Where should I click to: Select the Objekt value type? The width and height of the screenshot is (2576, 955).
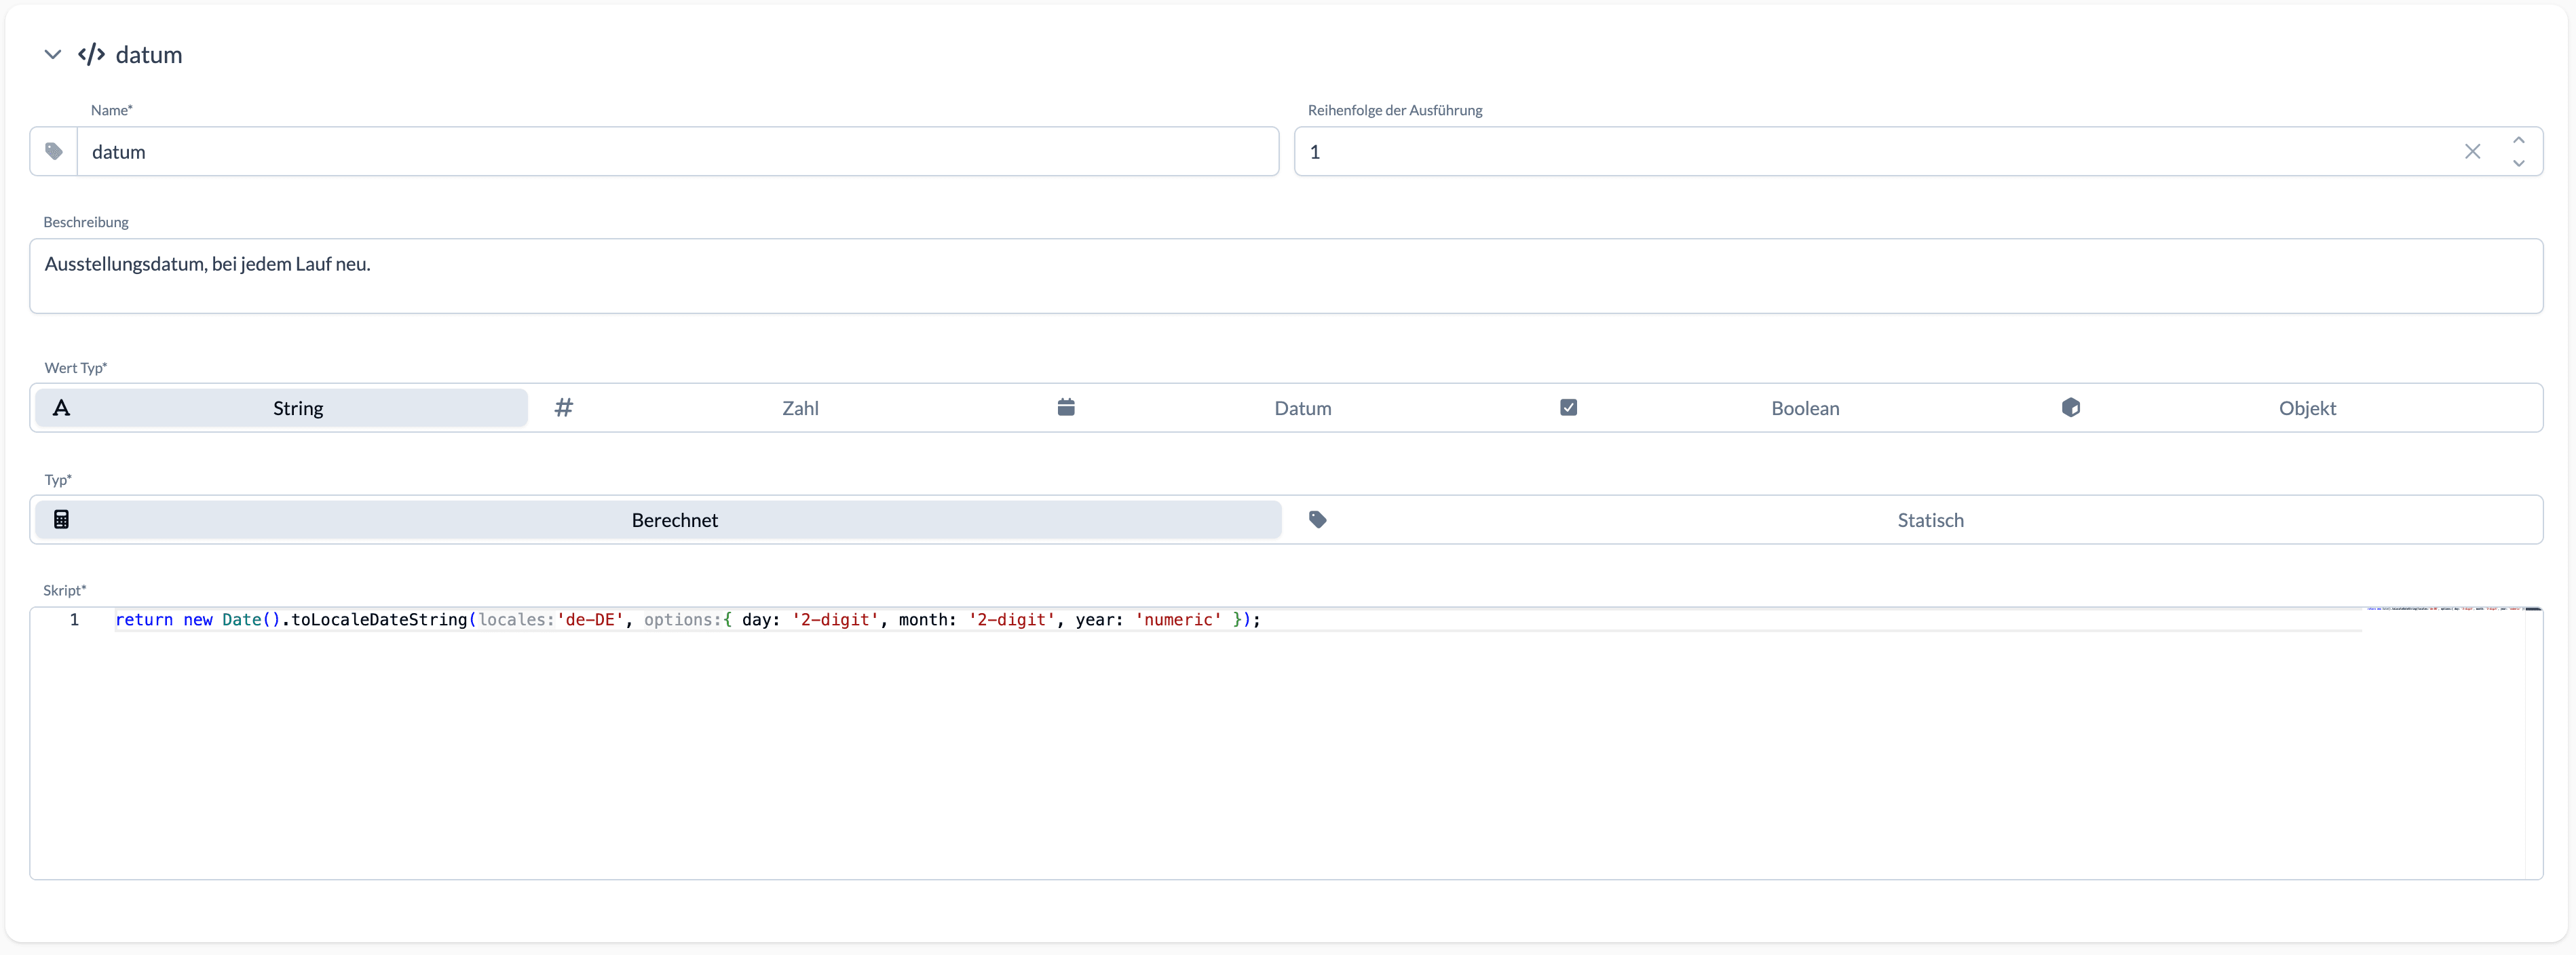(2291, 408)
